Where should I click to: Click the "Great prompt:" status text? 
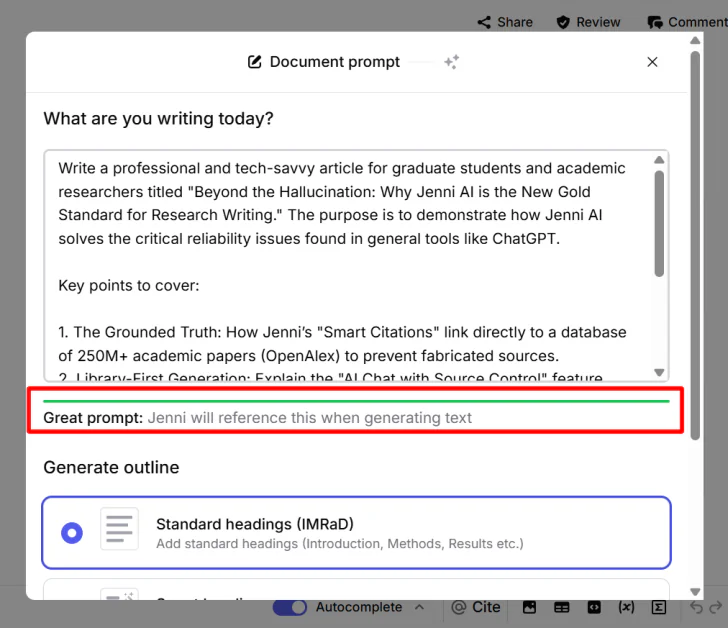[x=93, y=418]
